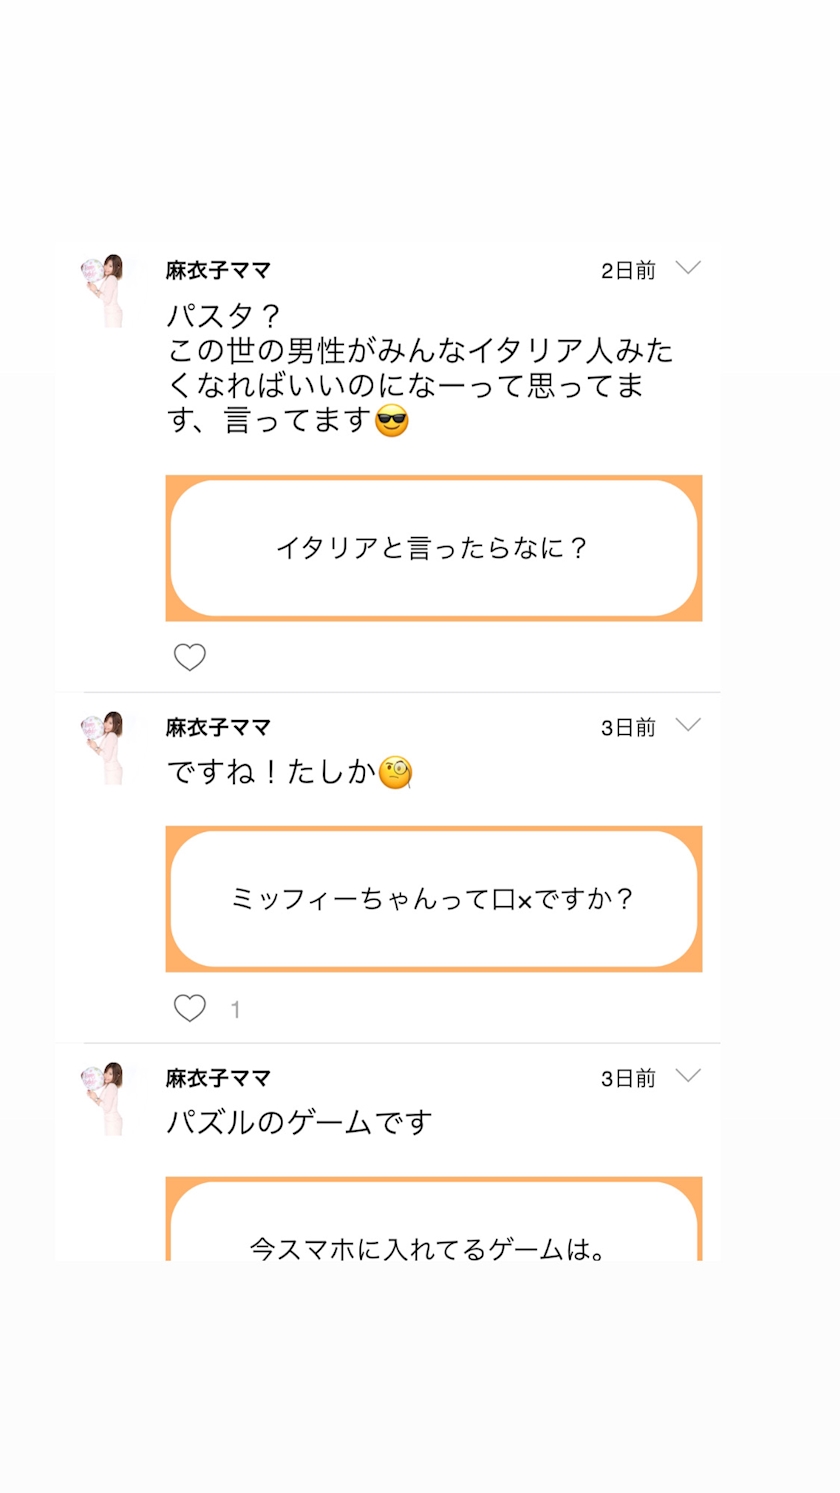Open the avatar on the パスタ post

102,290
